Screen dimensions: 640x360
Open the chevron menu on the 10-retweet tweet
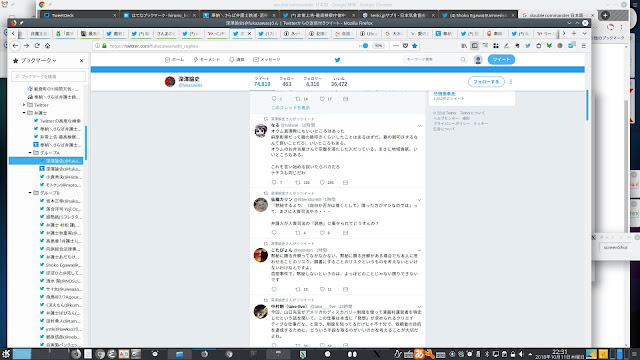[x=419, y=251]
